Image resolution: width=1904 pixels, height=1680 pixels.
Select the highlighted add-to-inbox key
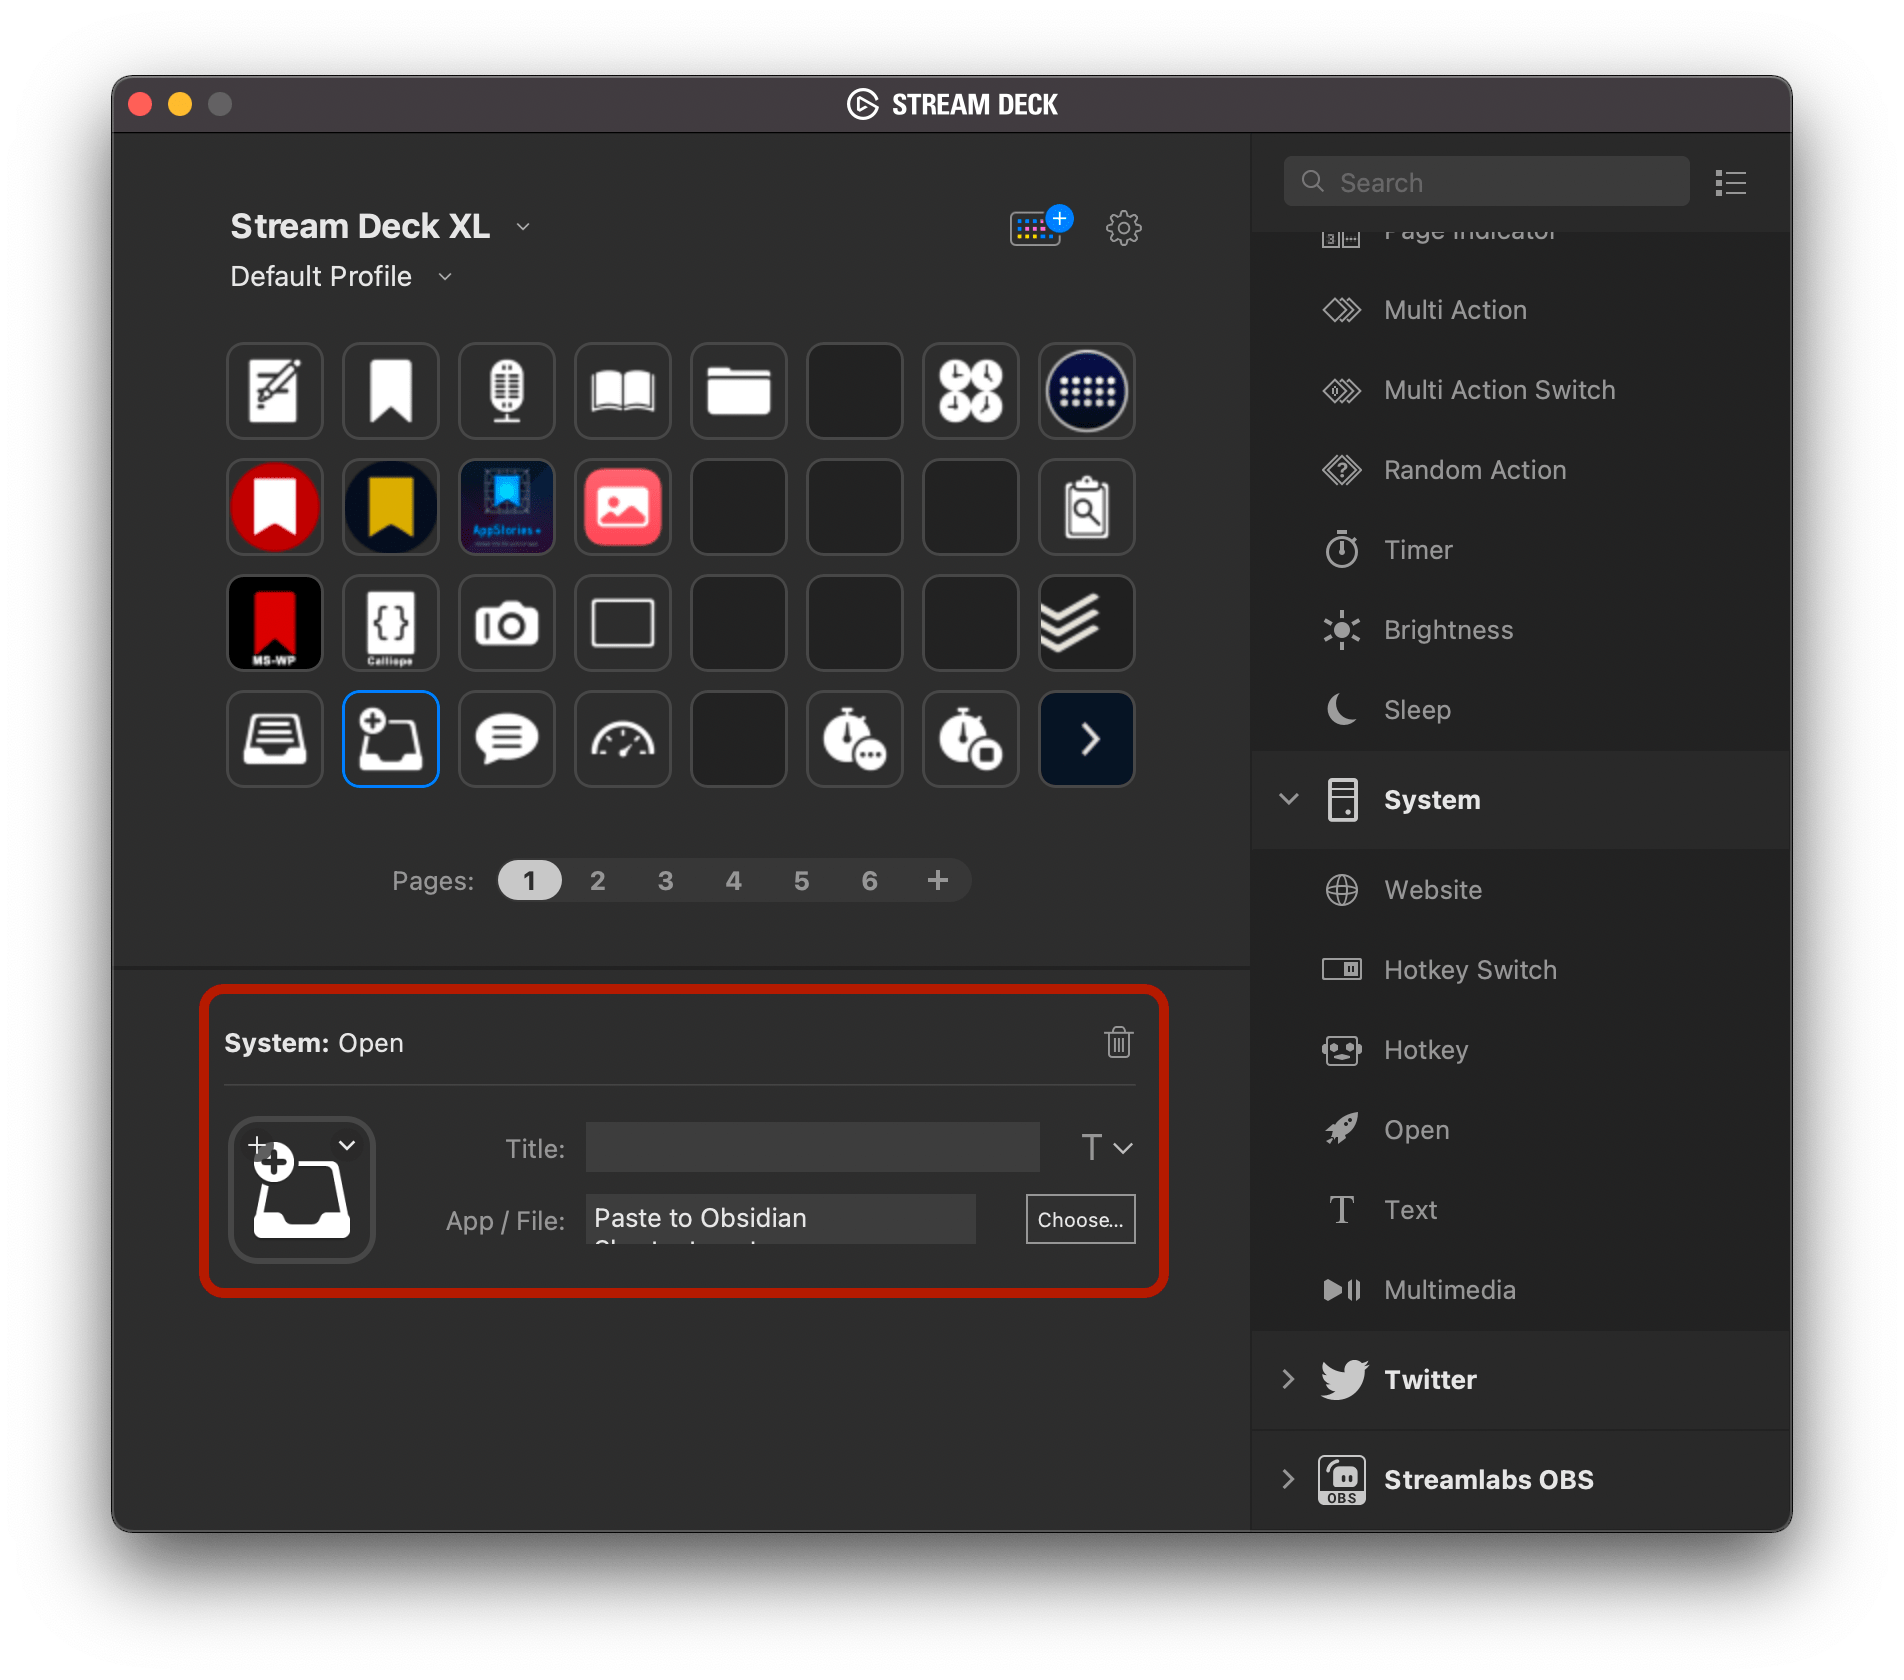coord(391,739)
